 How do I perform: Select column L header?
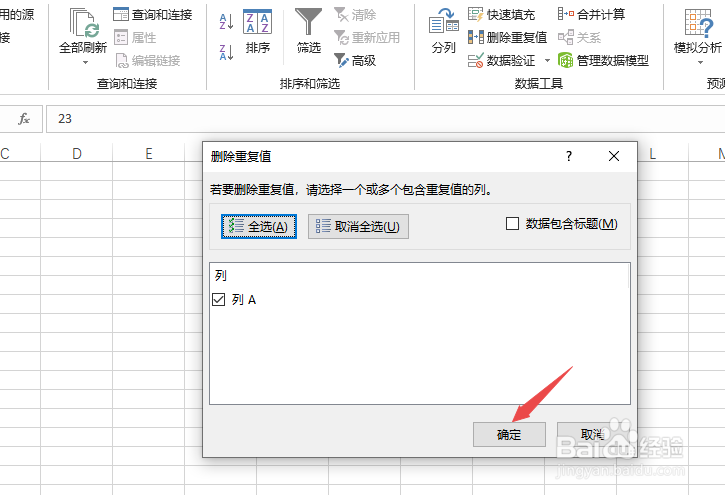click(652, 153)
